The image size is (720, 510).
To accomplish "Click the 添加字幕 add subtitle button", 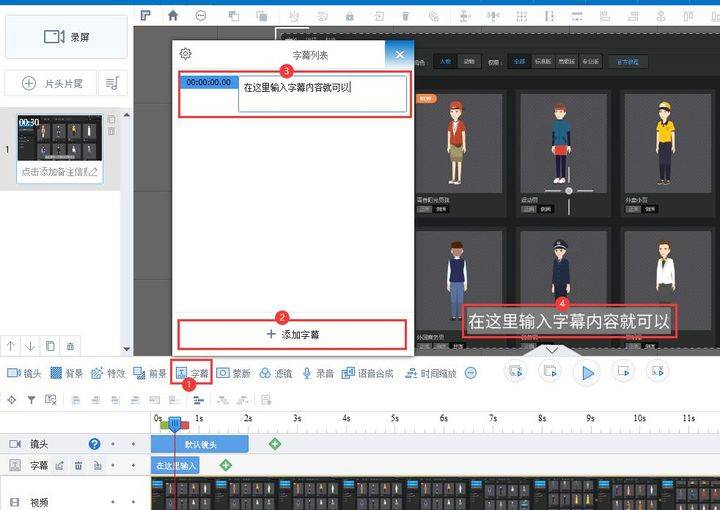I will pyautogui.click(x=293, y=334).
